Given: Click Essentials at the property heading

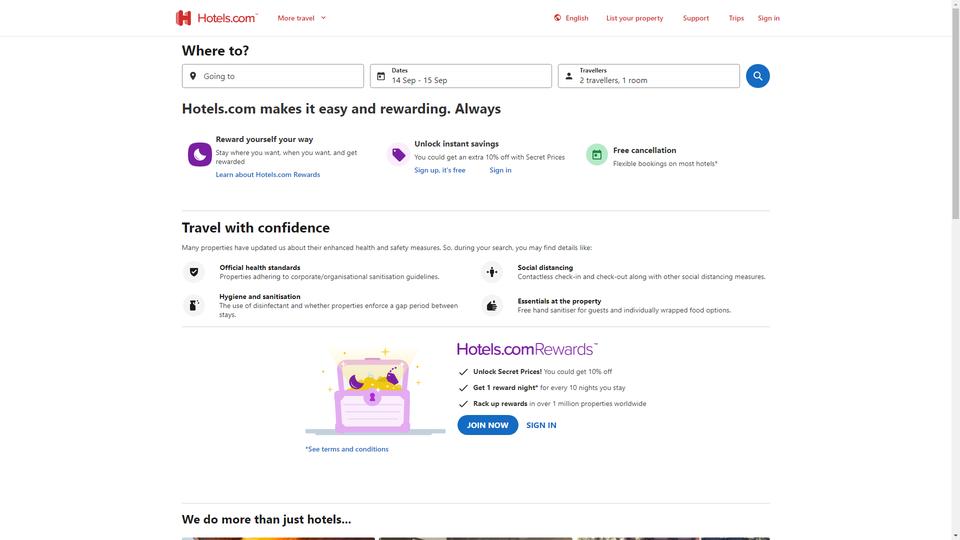Looking at the screenshot, I should click(559, 301).
